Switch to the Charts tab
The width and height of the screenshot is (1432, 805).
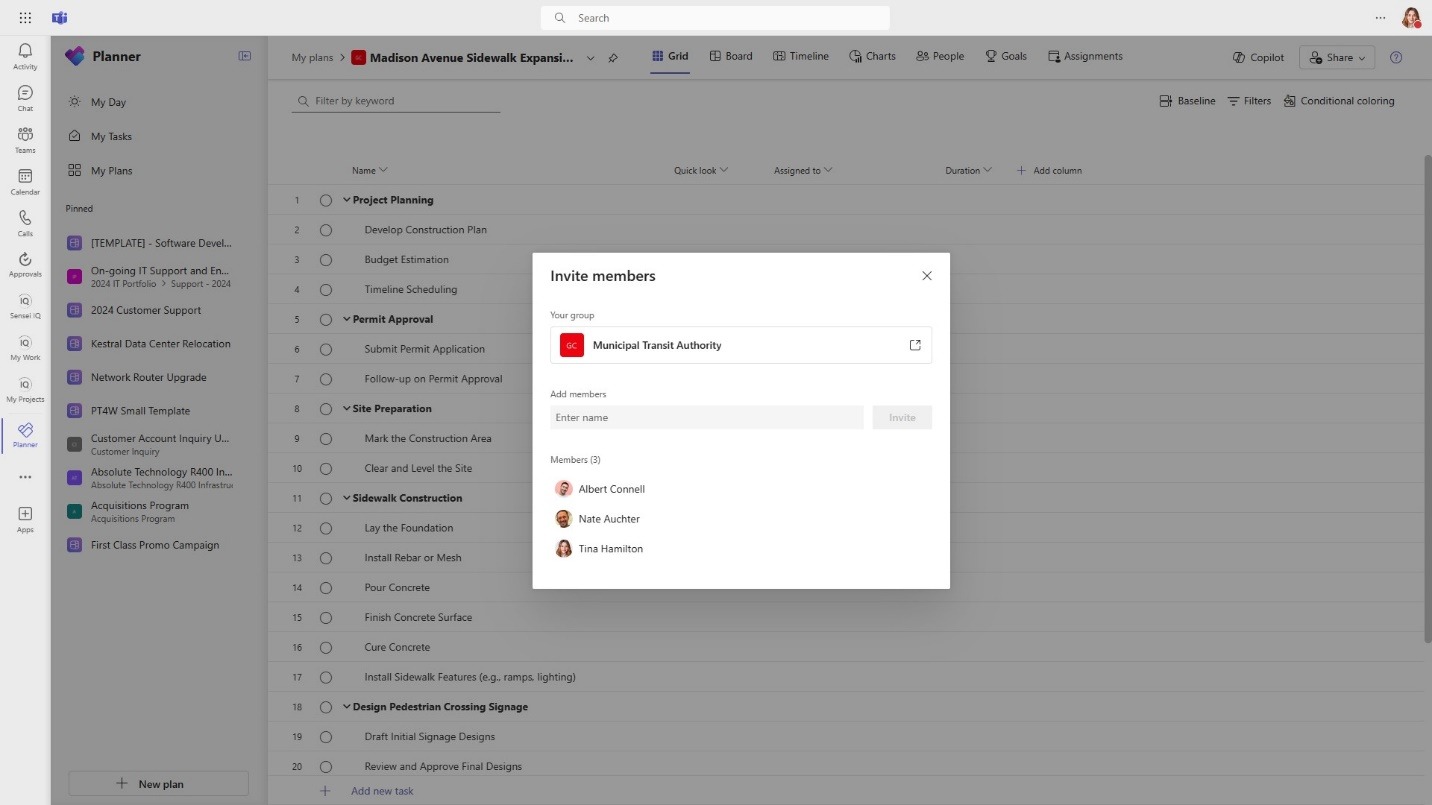[872, 56]
